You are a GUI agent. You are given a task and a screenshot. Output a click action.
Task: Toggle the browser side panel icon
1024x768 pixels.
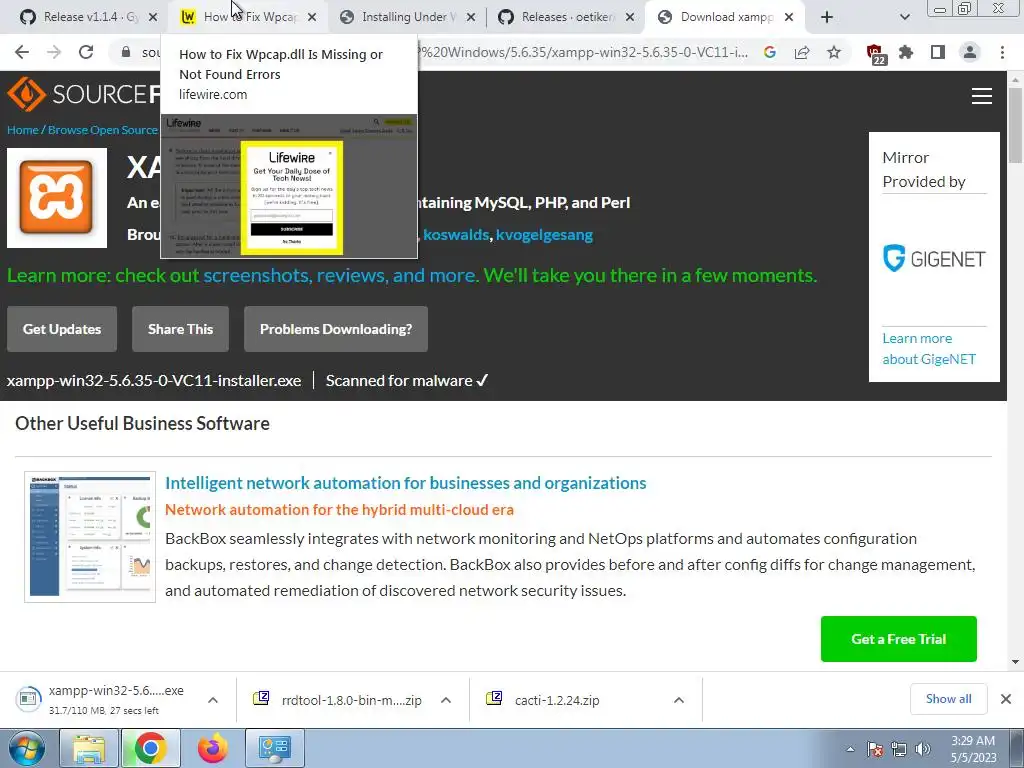coord(938,52)
